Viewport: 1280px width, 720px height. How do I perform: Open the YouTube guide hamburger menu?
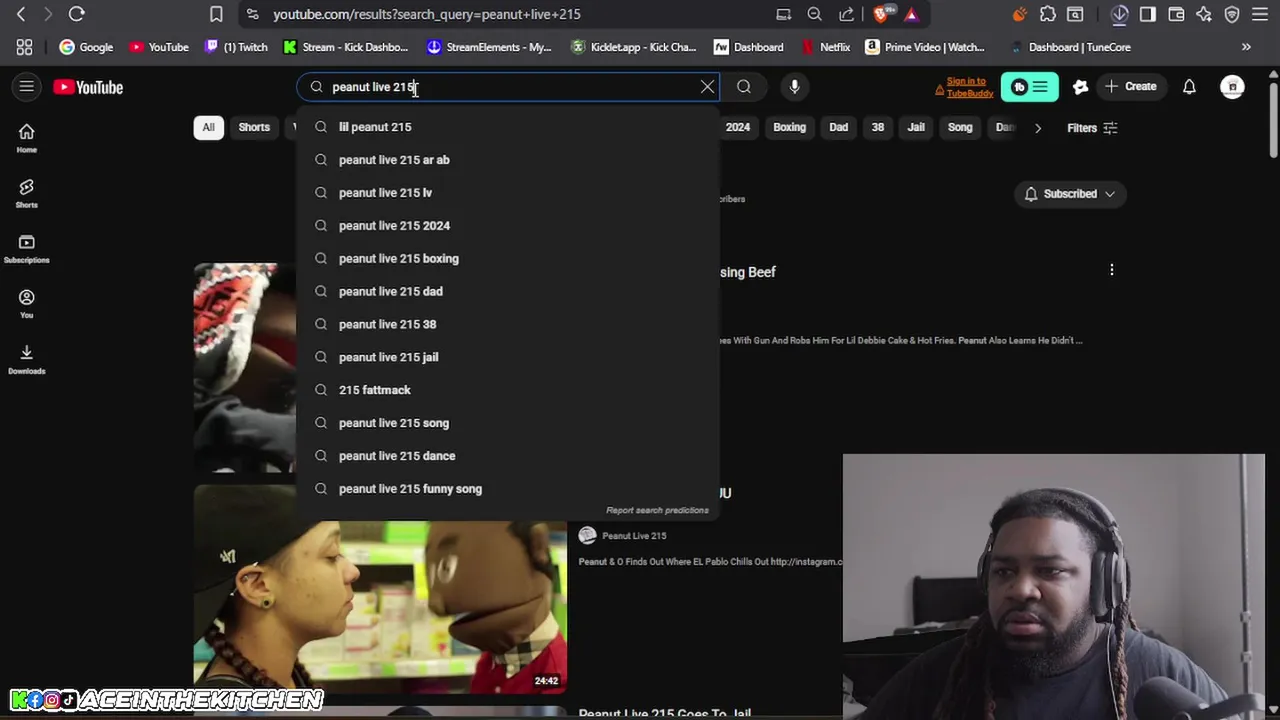(x=27, y=87)
